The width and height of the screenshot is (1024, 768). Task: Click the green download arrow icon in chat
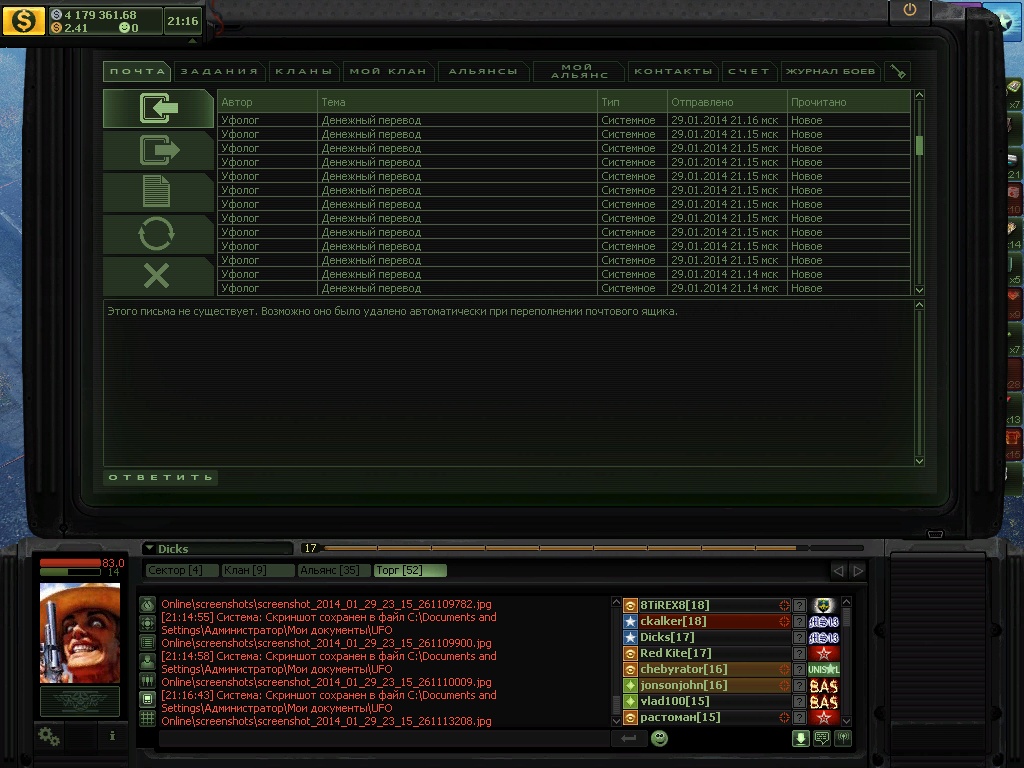click(x=801, y=738)
